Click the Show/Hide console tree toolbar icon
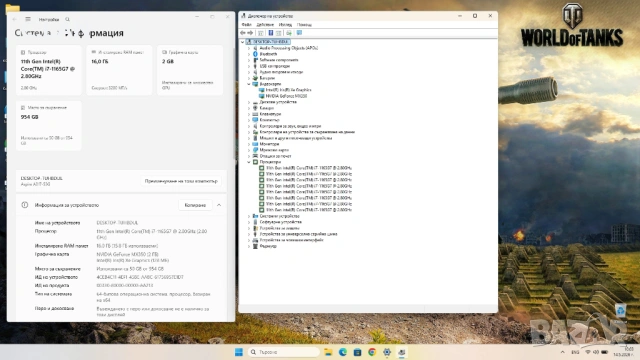 tap(260, 33)
